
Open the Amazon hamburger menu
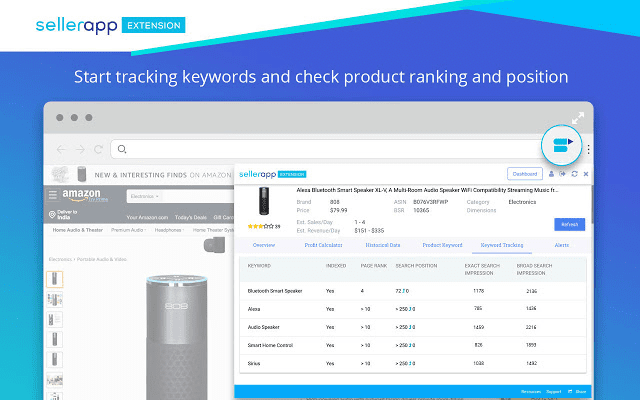[53, 197]
